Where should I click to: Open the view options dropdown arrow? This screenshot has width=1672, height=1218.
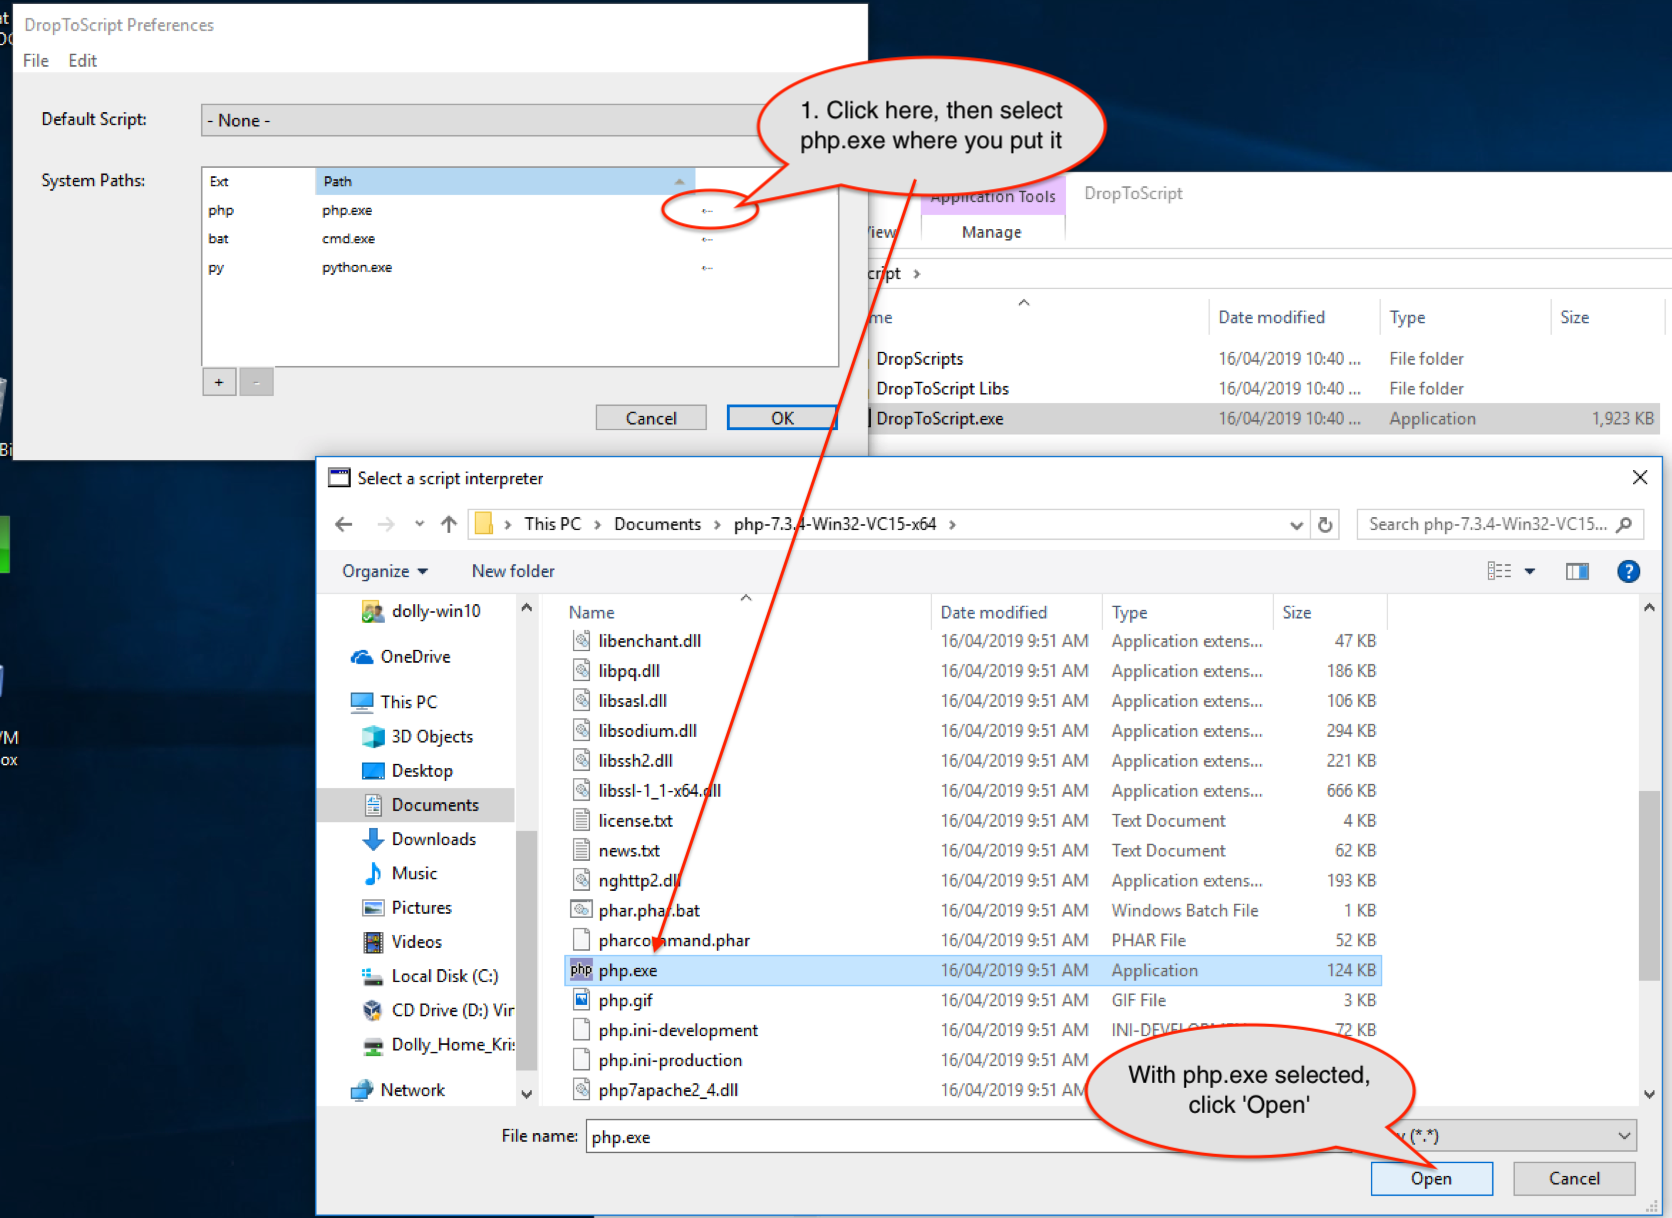1530,571
